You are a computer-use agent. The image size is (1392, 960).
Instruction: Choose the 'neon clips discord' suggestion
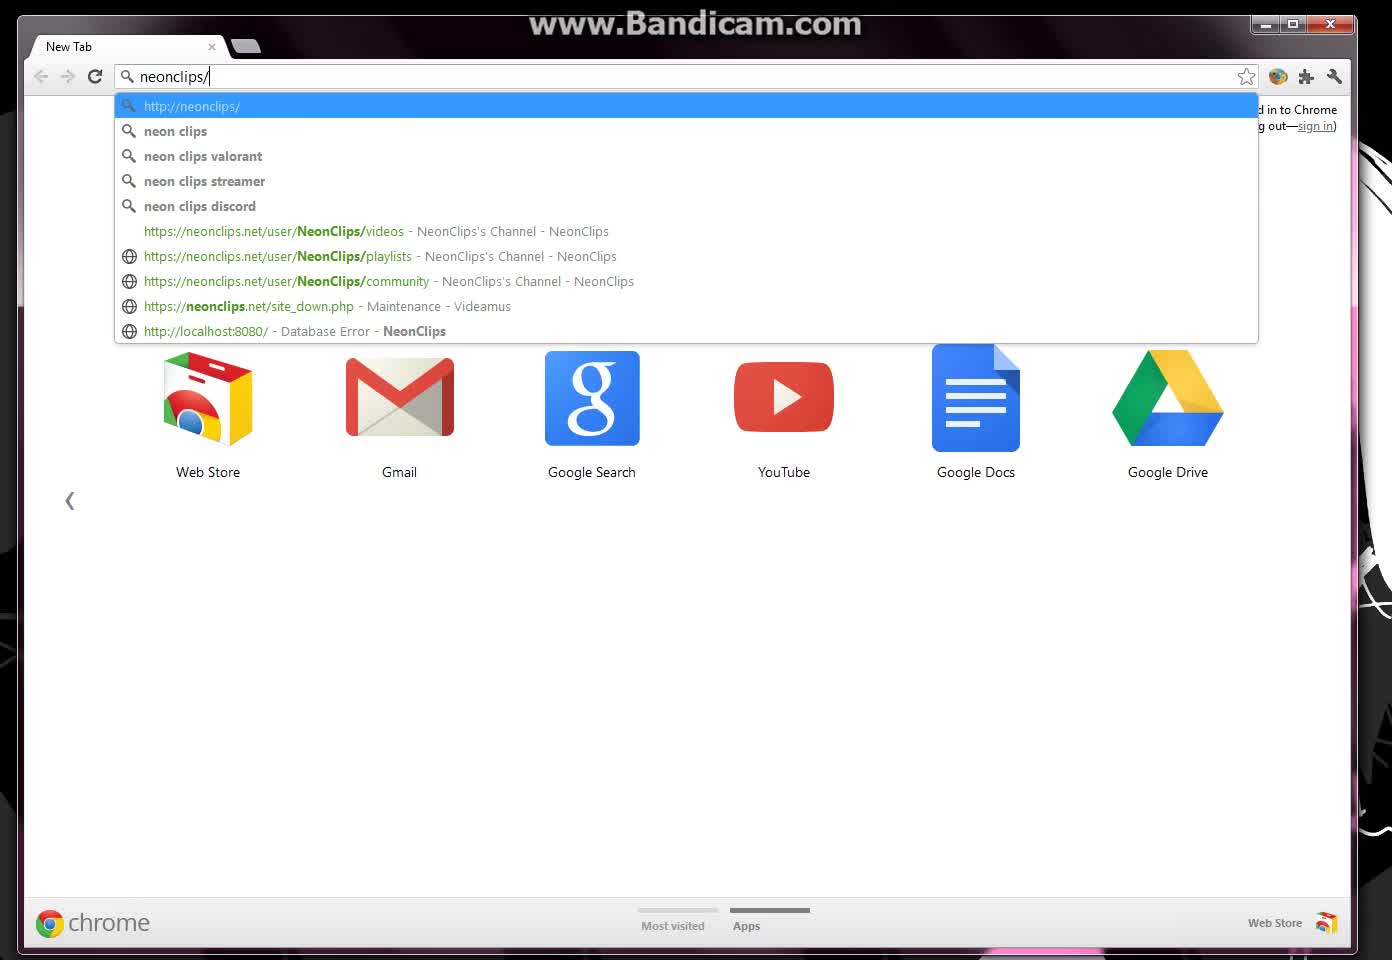pyautogui.click(x=686, y=206)
